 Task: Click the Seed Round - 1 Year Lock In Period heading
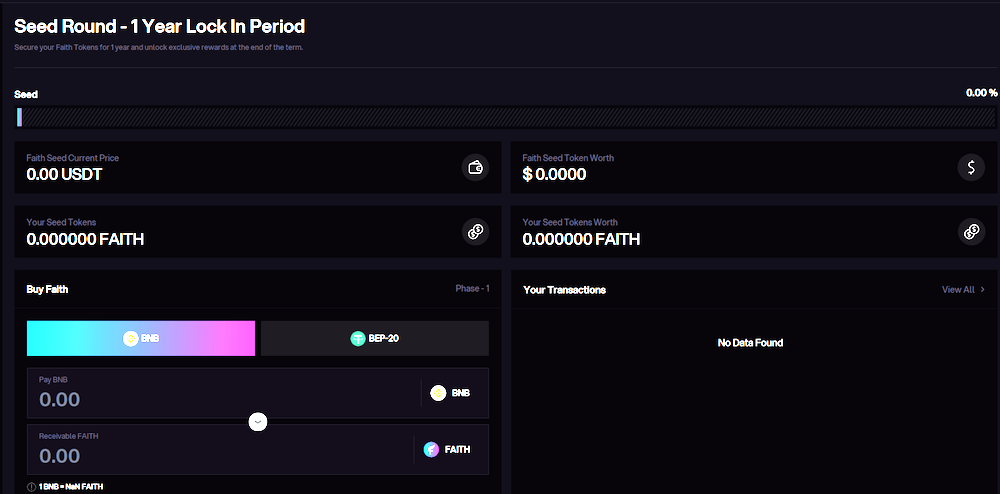pos(159,26)
